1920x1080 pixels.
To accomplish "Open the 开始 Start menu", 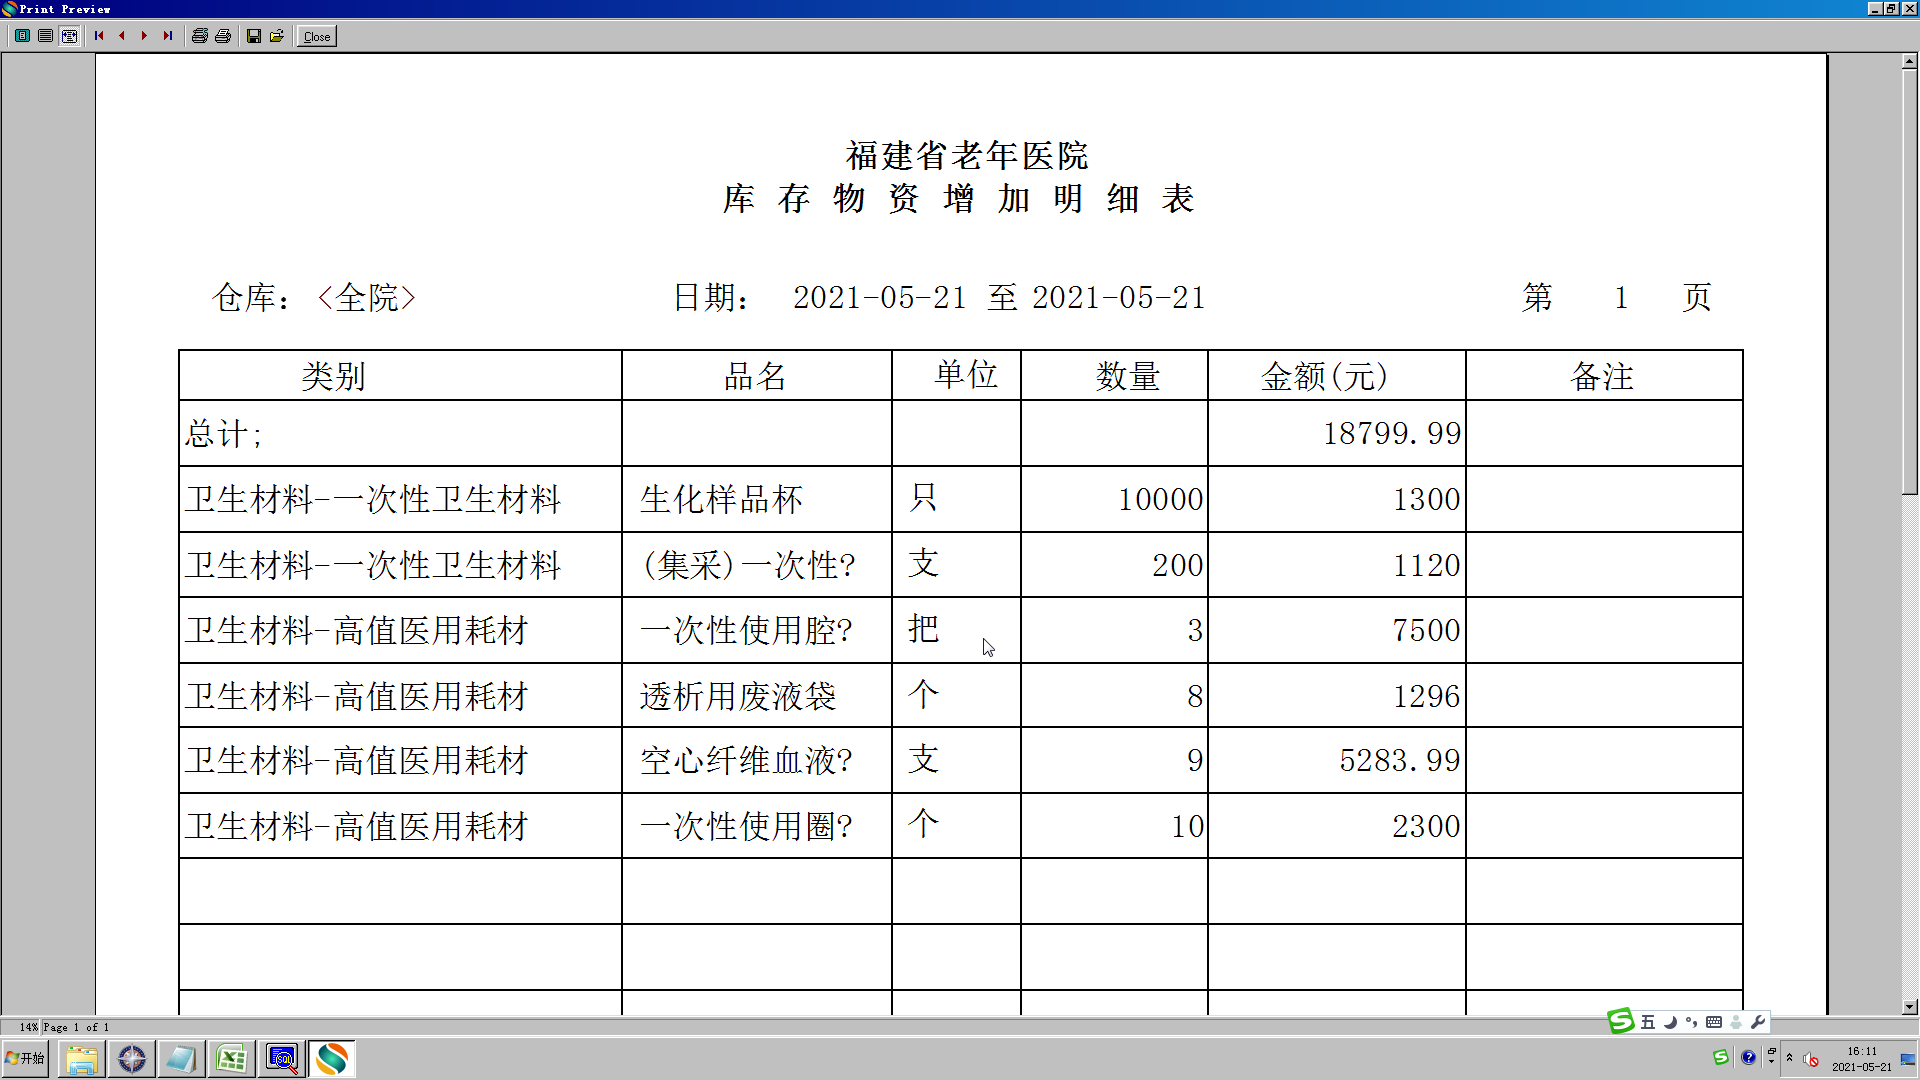I will tap(26, 1058).
